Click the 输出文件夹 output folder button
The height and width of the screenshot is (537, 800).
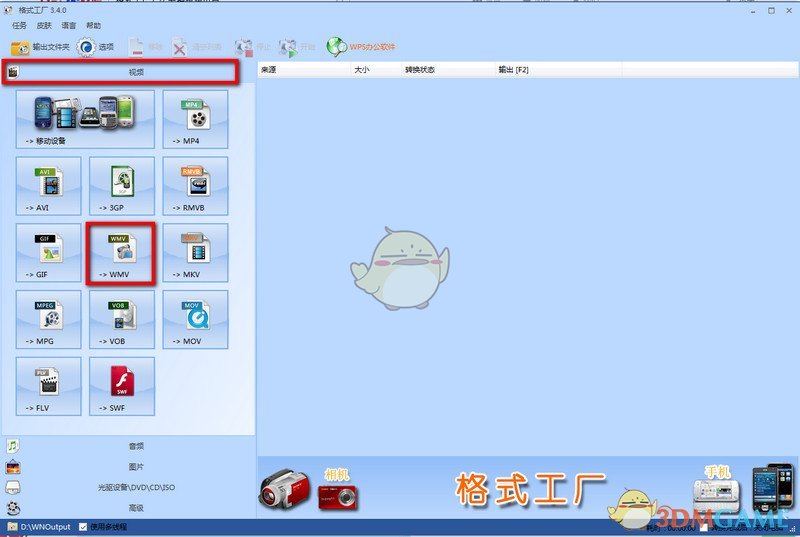(40, 47)
